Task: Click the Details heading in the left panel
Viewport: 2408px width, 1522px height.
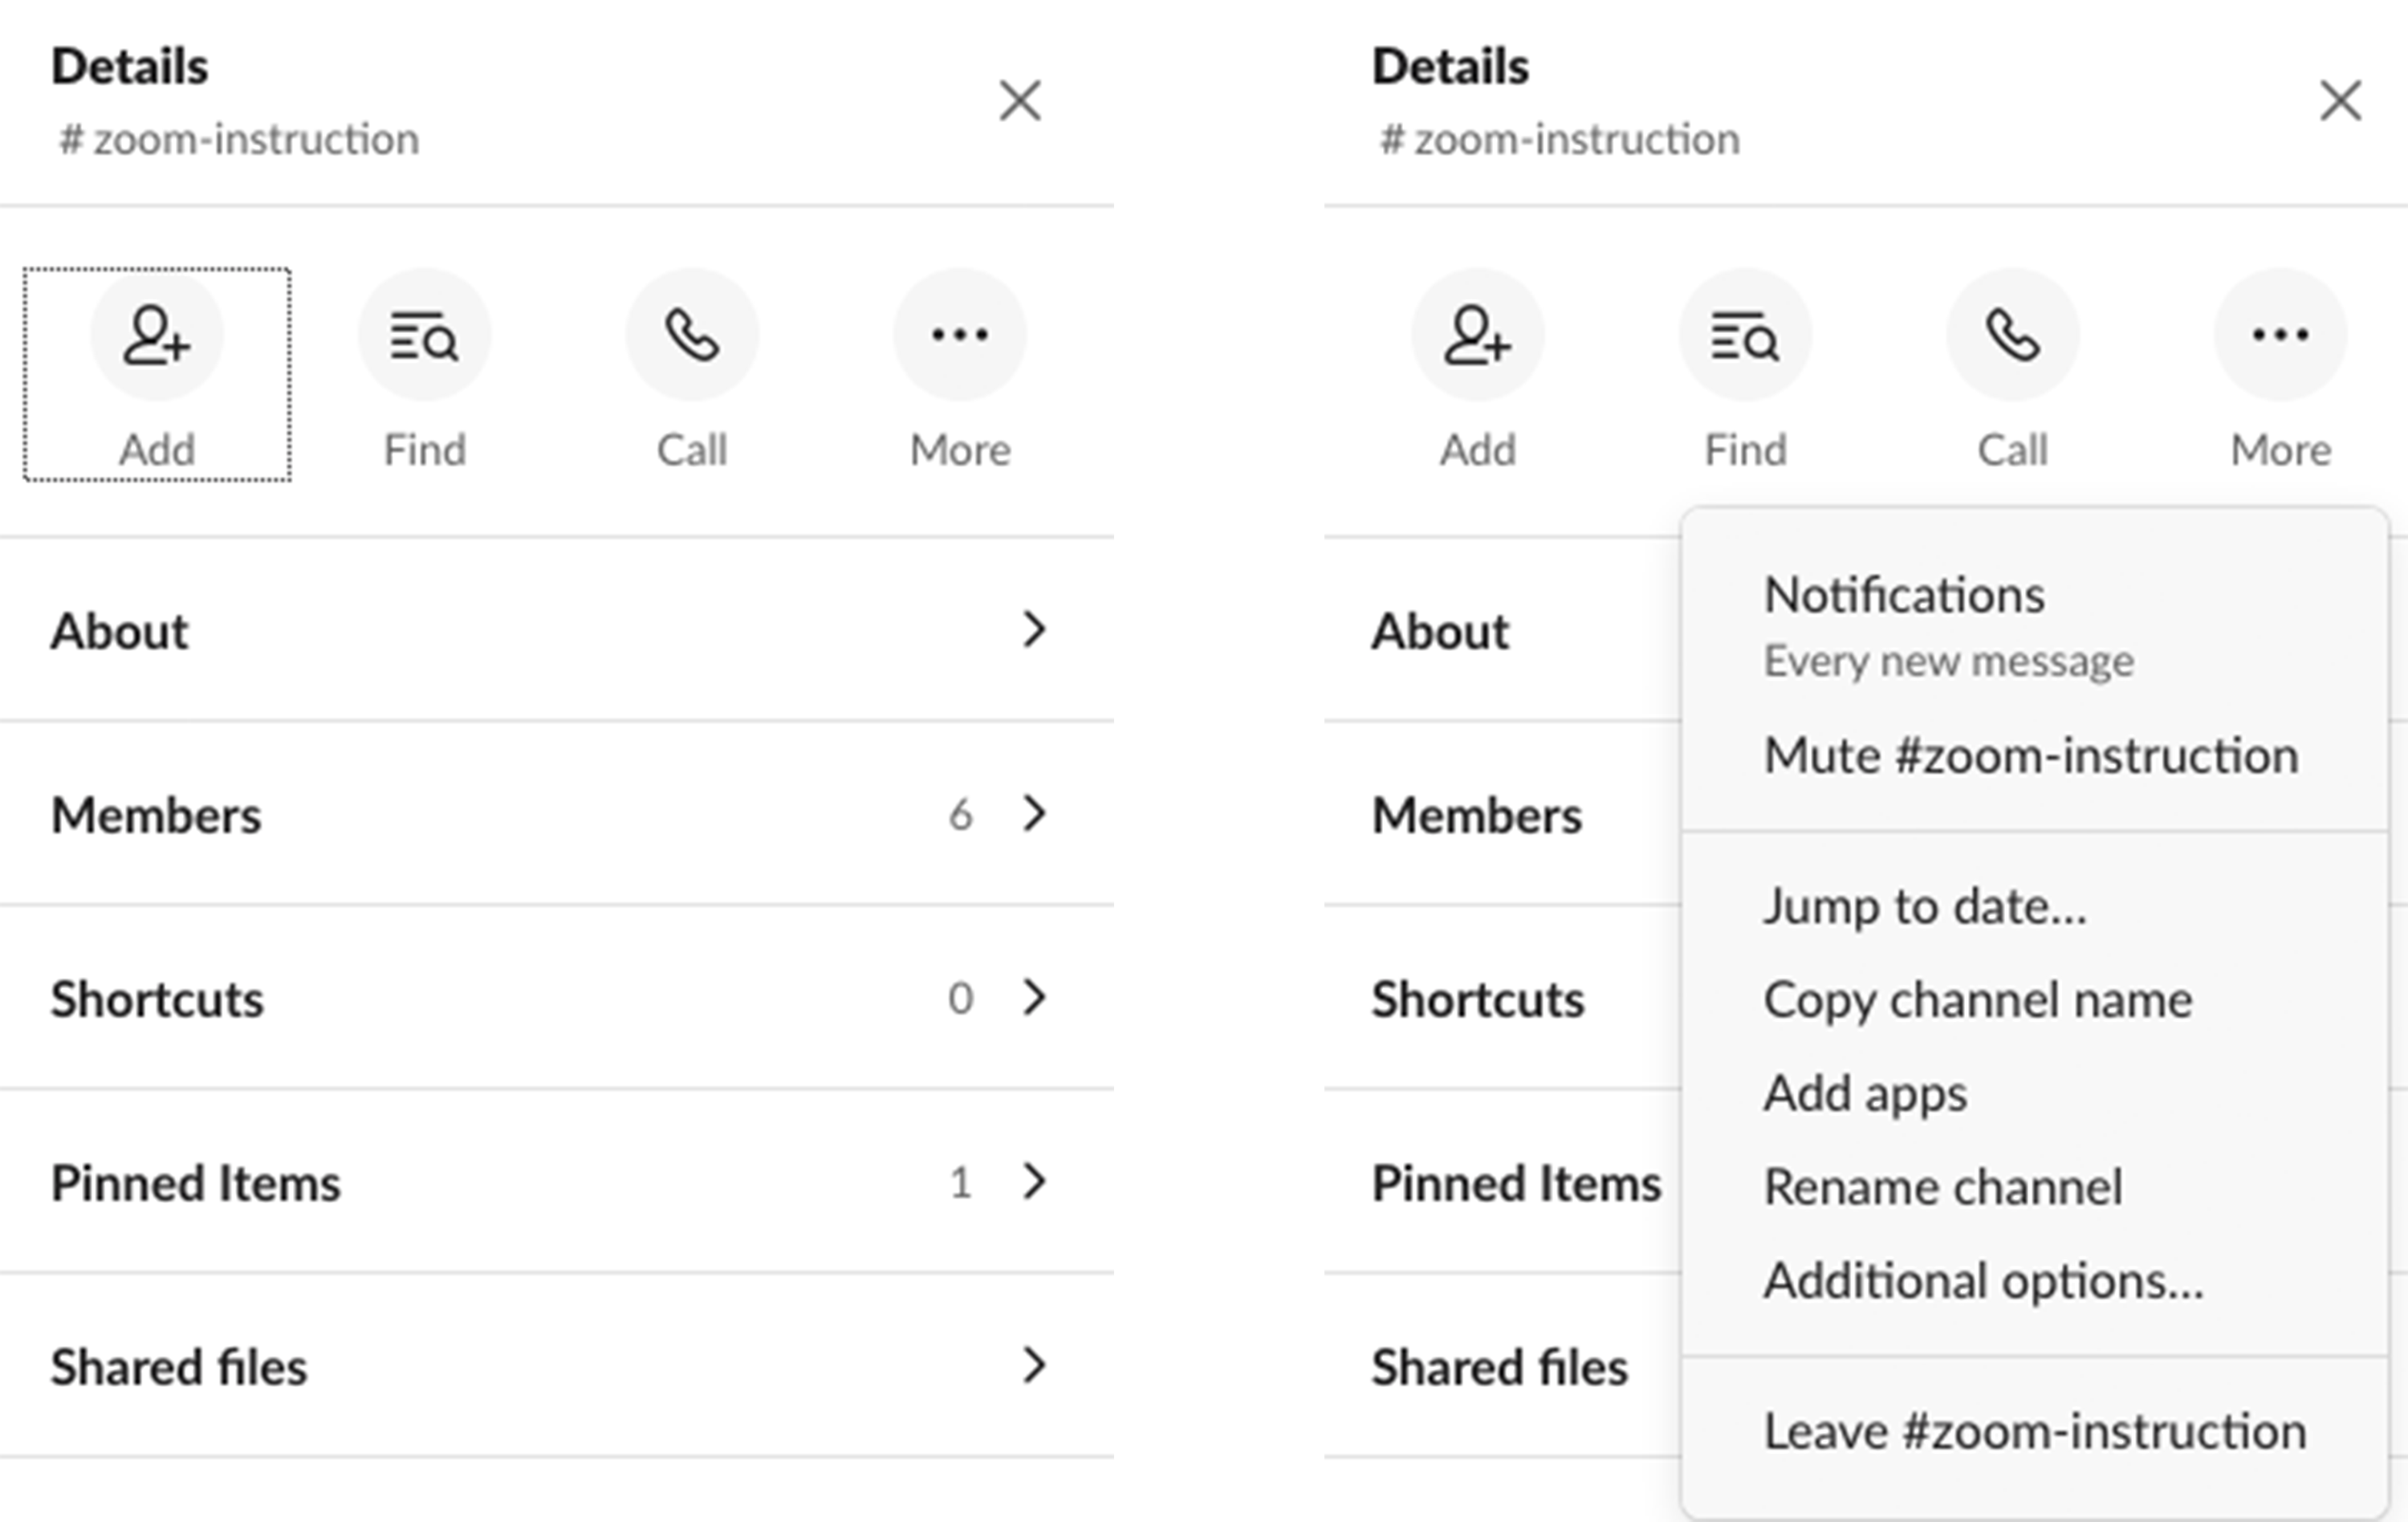Action: click(x=130, y=67)
